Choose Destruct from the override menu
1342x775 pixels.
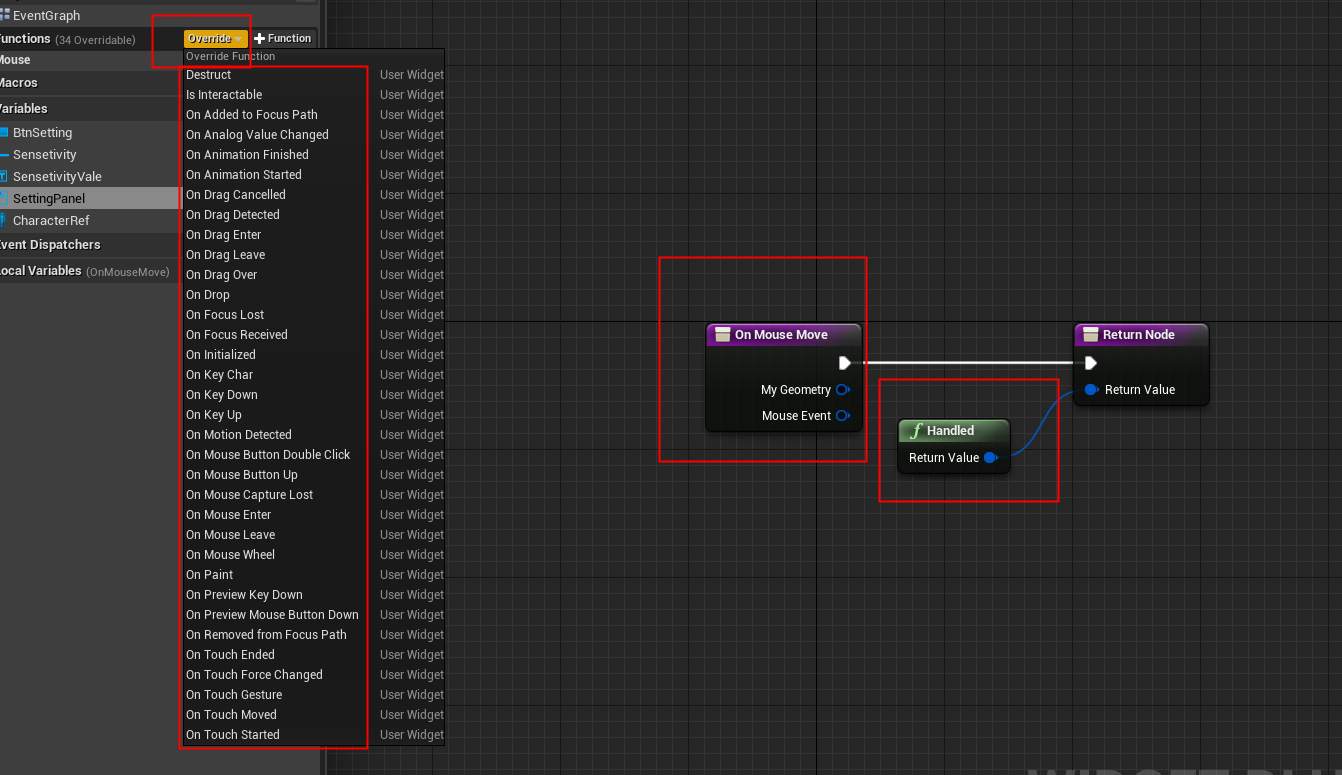coord(208,74)
